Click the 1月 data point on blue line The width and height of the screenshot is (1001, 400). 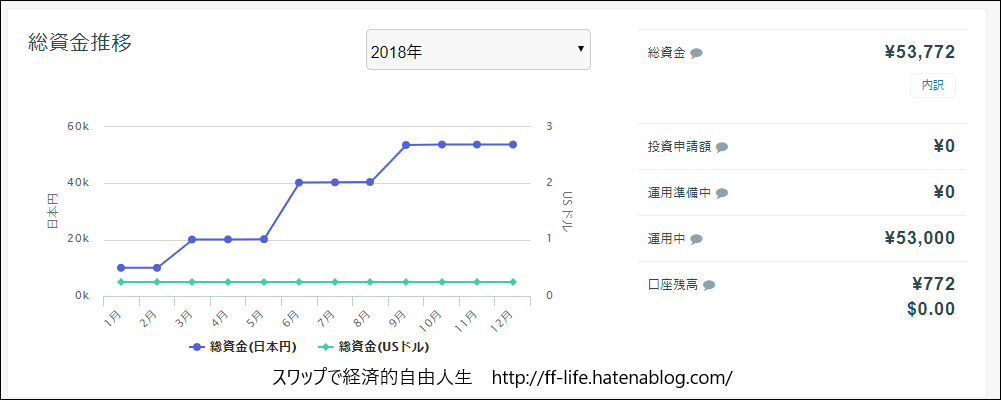click(x=121, y=268)
